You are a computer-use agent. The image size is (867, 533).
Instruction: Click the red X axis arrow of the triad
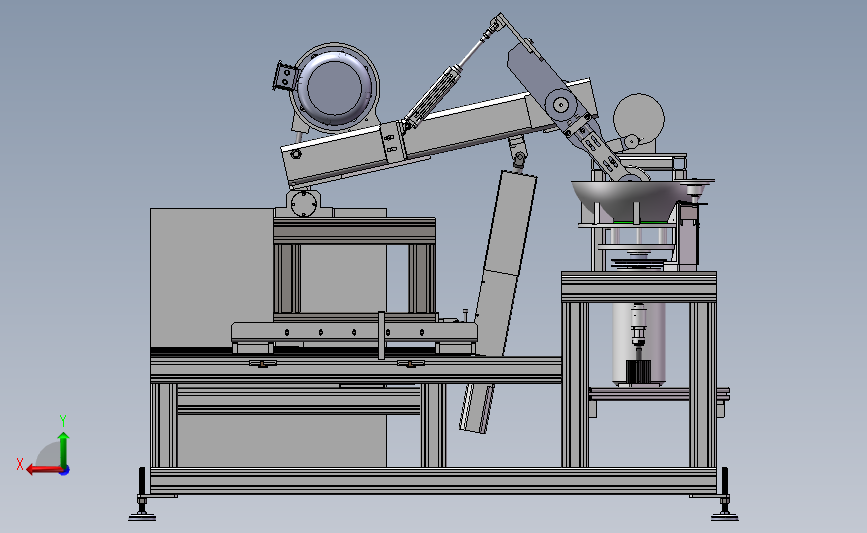[43, 469]
